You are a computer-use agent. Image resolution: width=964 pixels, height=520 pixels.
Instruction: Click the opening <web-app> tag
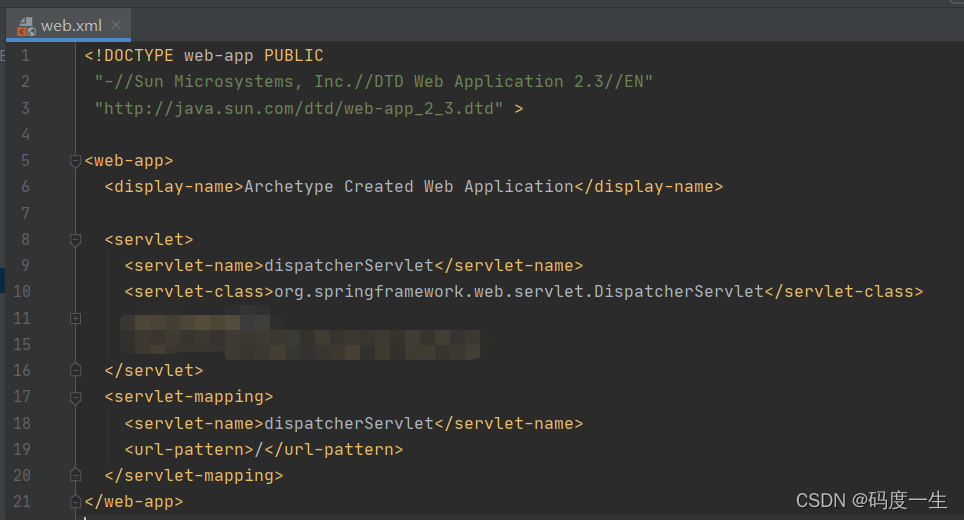point(129,161)
